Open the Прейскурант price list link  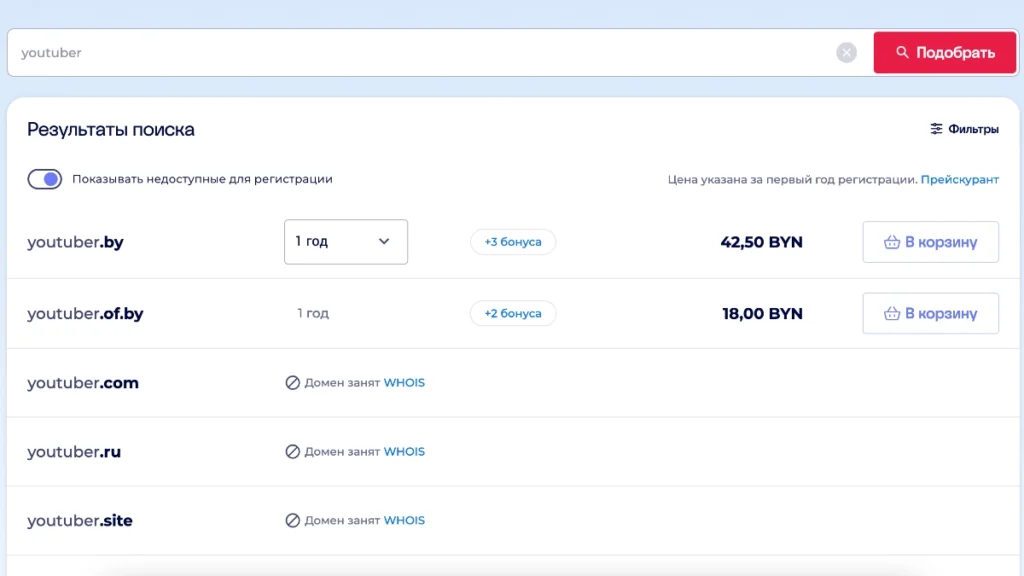coord(959,179)
